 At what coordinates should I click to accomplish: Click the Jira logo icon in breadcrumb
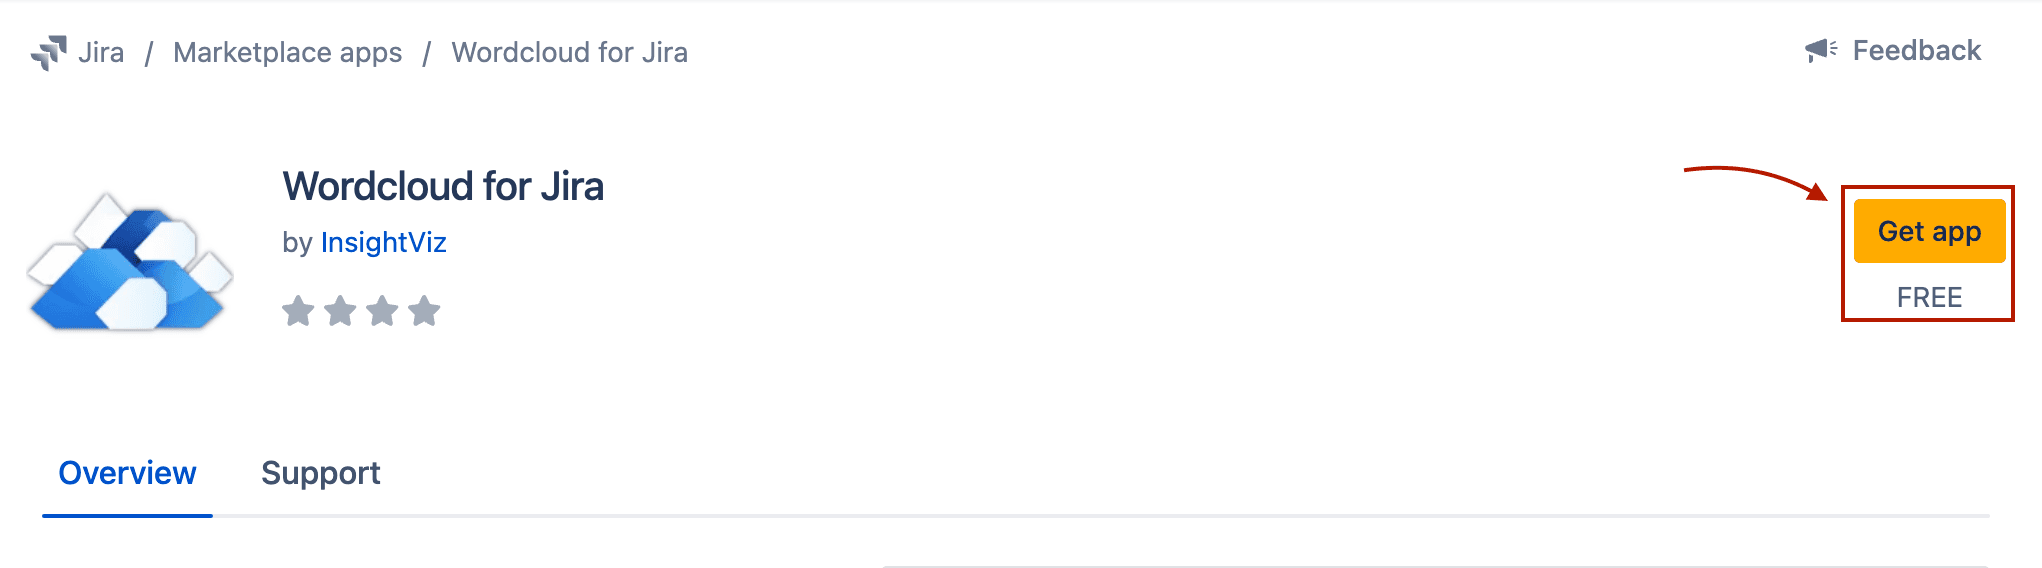coord(49,52)
